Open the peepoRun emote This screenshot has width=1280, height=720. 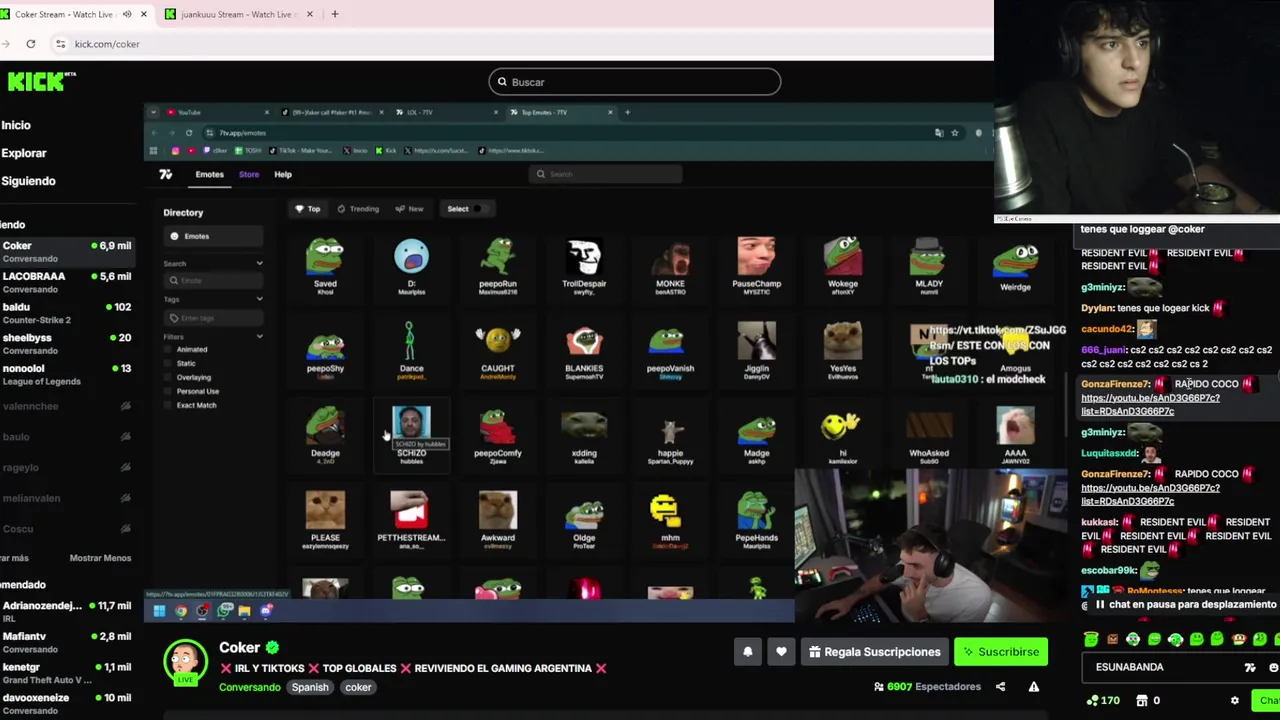tap(498, 266)
